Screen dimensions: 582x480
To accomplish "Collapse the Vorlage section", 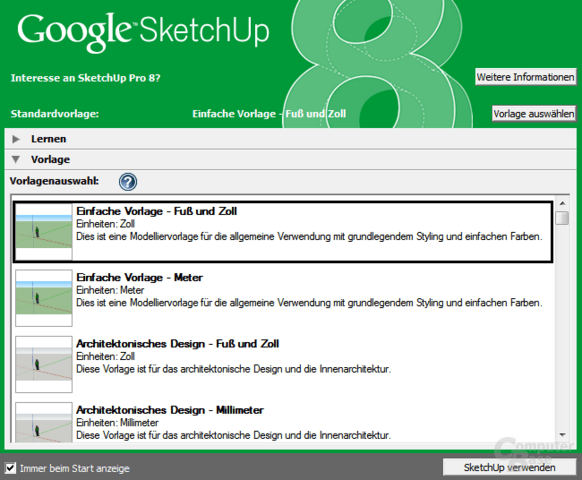I will (x=16, y=160).
